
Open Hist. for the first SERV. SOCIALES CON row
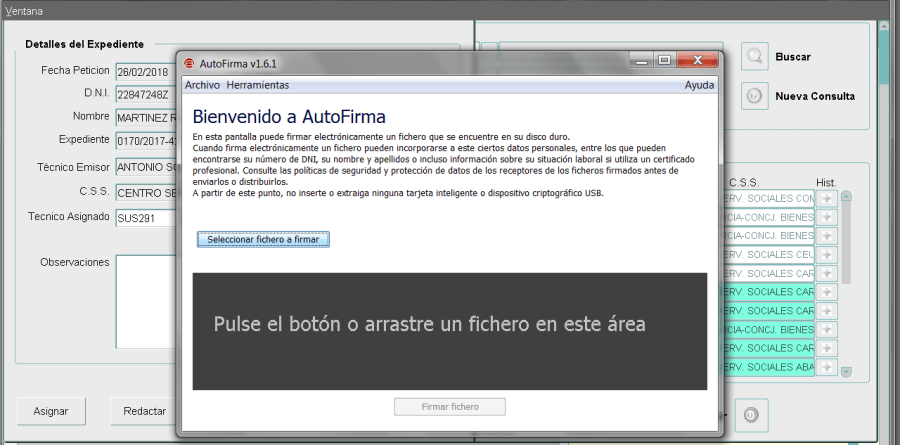click(x=827, y=198)
